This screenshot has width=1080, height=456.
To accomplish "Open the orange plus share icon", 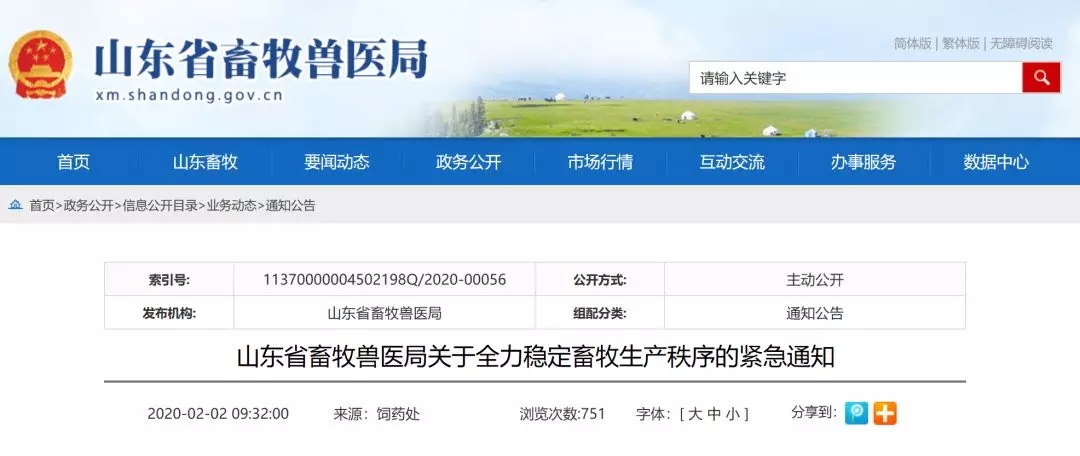I will click(885, 413).
